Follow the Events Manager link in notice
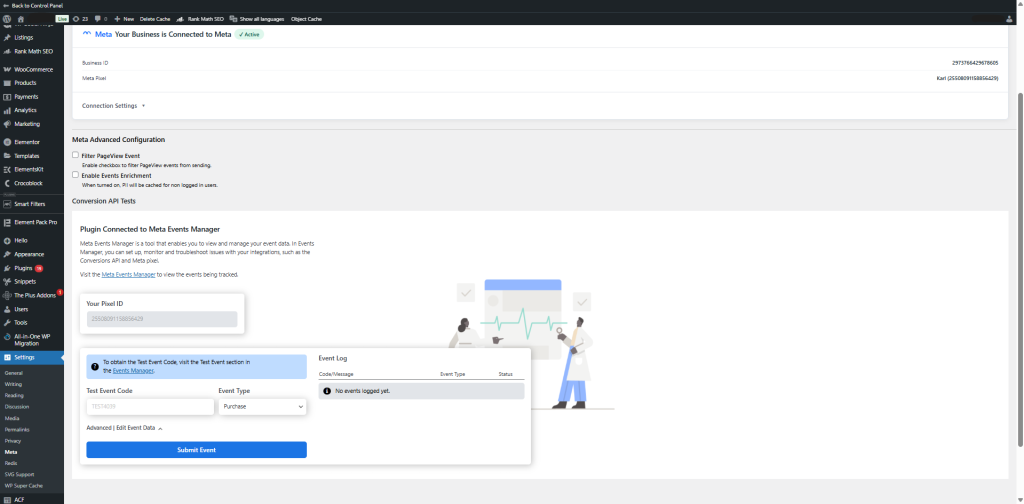Image resolution: width=1024 pixels, height=504 pixels. coord(133,370)
